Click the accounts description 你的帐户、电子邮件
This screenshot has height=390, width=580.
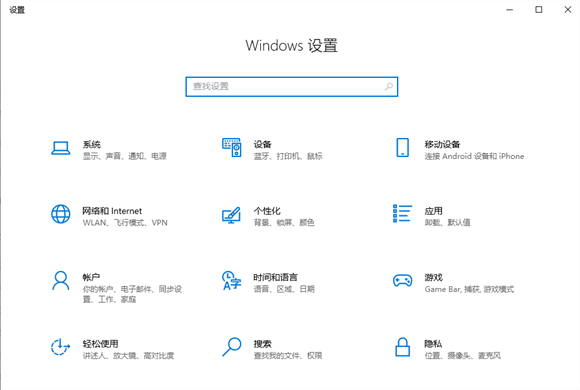[x=132, y=294]
